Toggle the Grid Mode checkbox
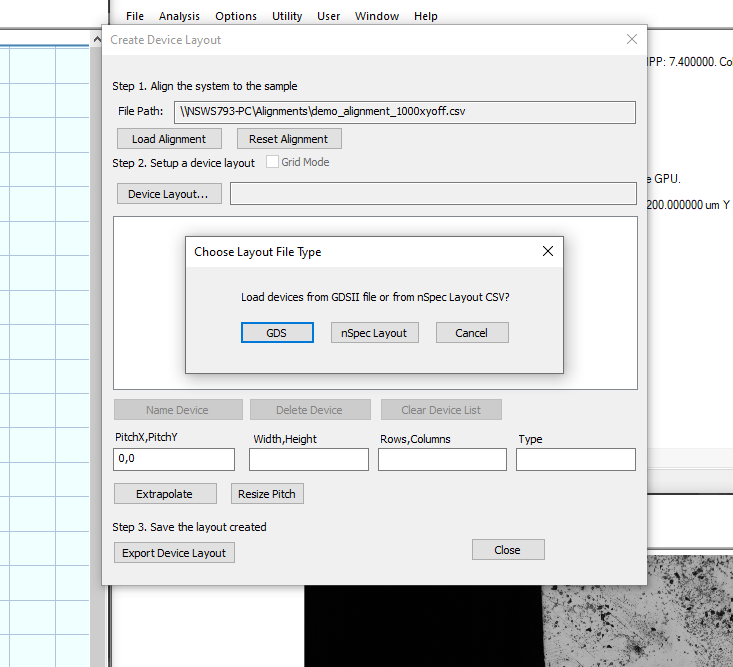This screenshot has height=667, width=733. (x=273, y=162)
